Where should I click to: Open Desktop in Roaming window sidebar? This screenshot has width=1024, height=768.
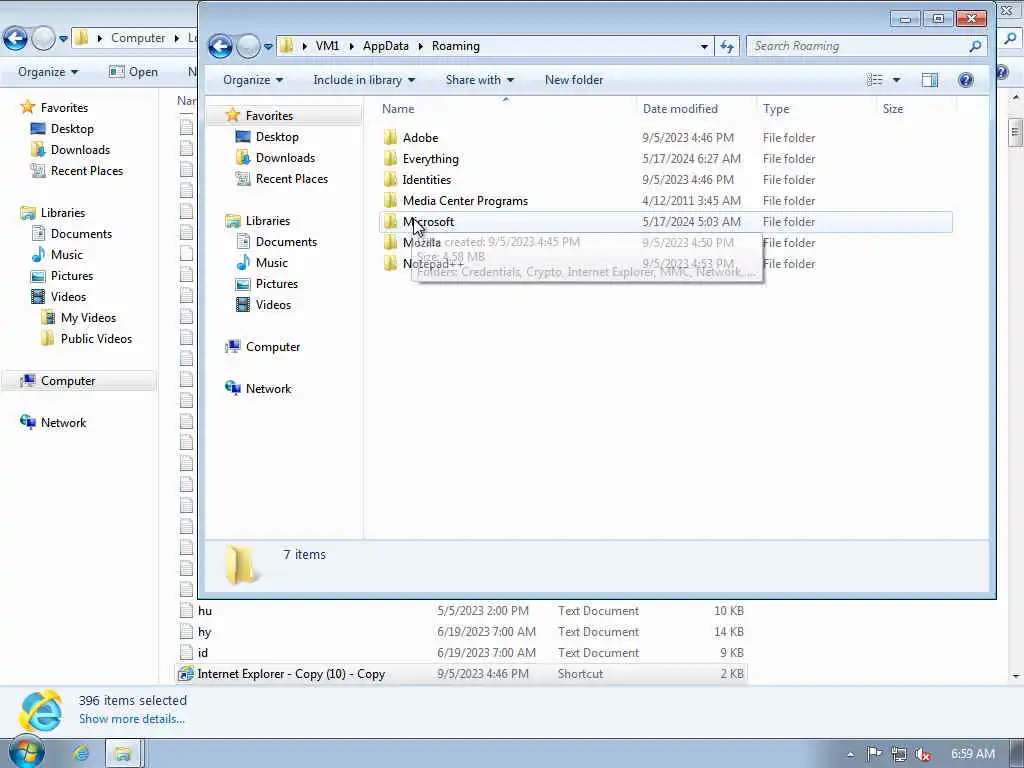point(277,136)
